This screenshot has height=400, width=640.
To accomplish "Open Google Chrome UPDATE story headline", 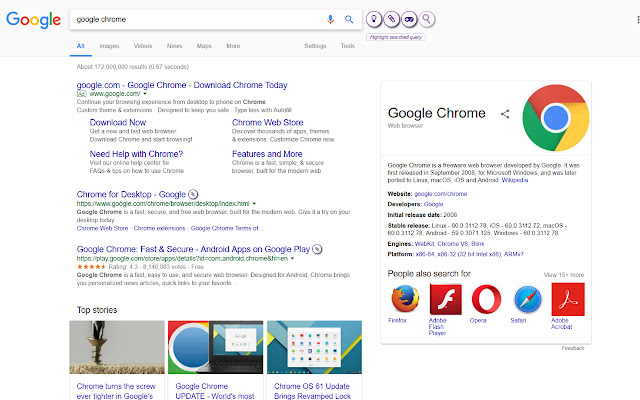I will (215, 391).
